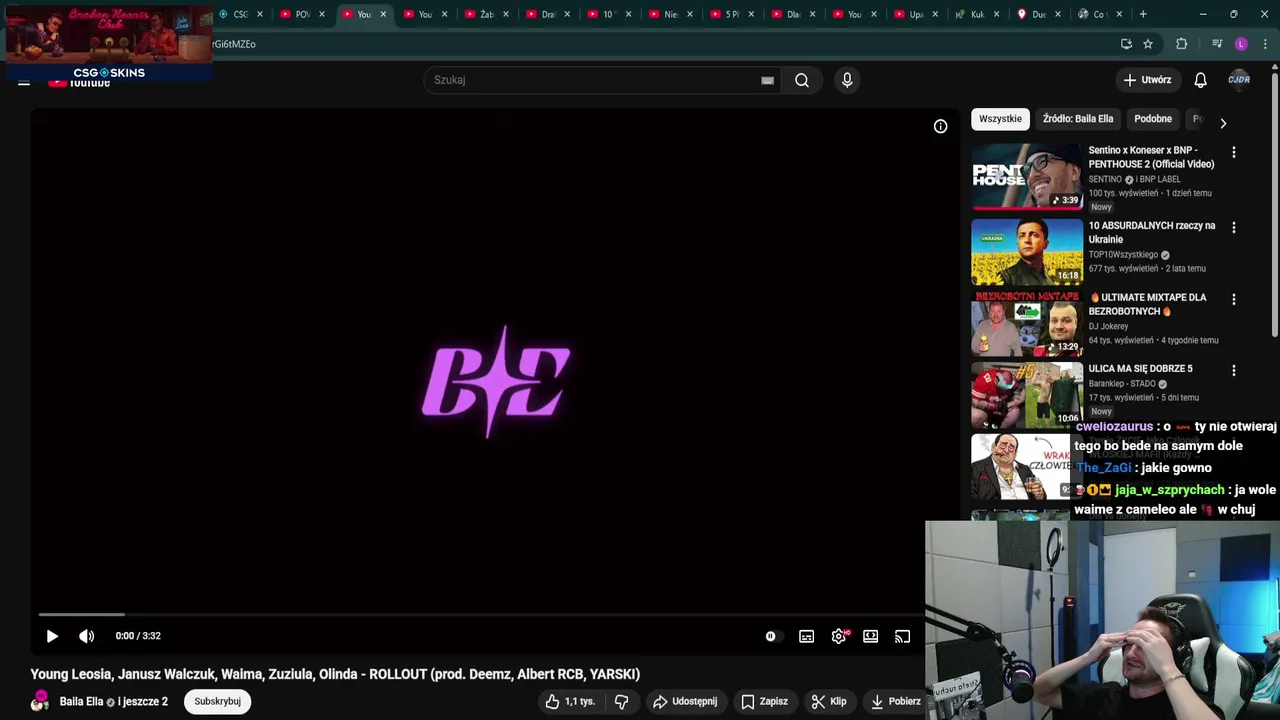Dislike the video with thumbs down
Image resolution: width=1280 pixels, height=720 pixels.
click(621, 702)
